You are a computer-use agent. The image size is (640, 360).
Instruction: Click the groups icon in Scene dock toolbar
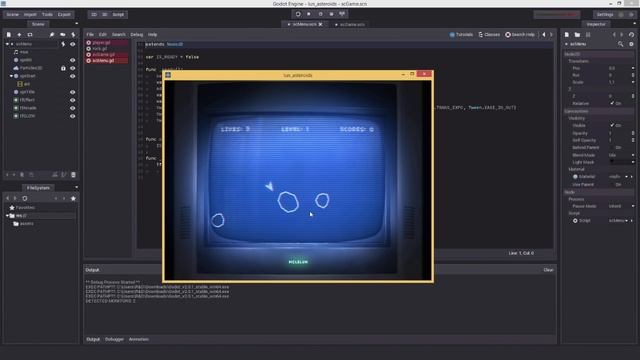click(x=62, y=35)
